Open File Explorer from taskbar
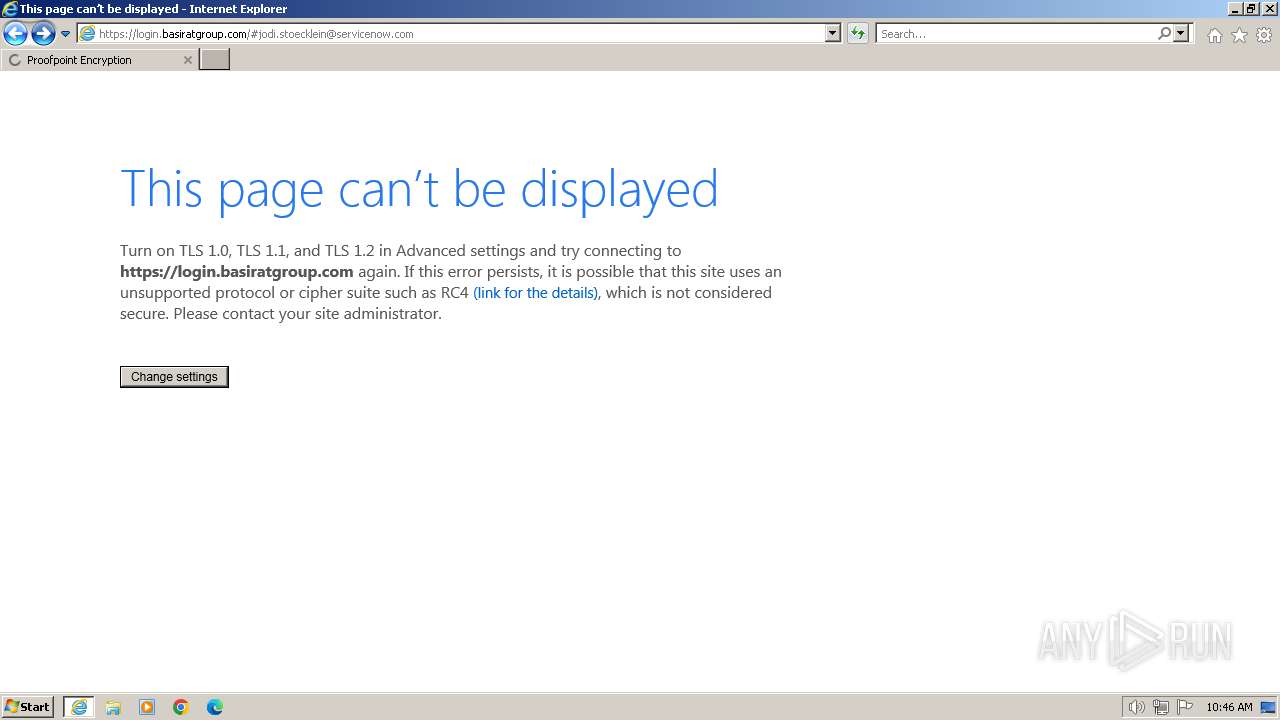Screen dimensions: 1280x720 coord(113,707)
